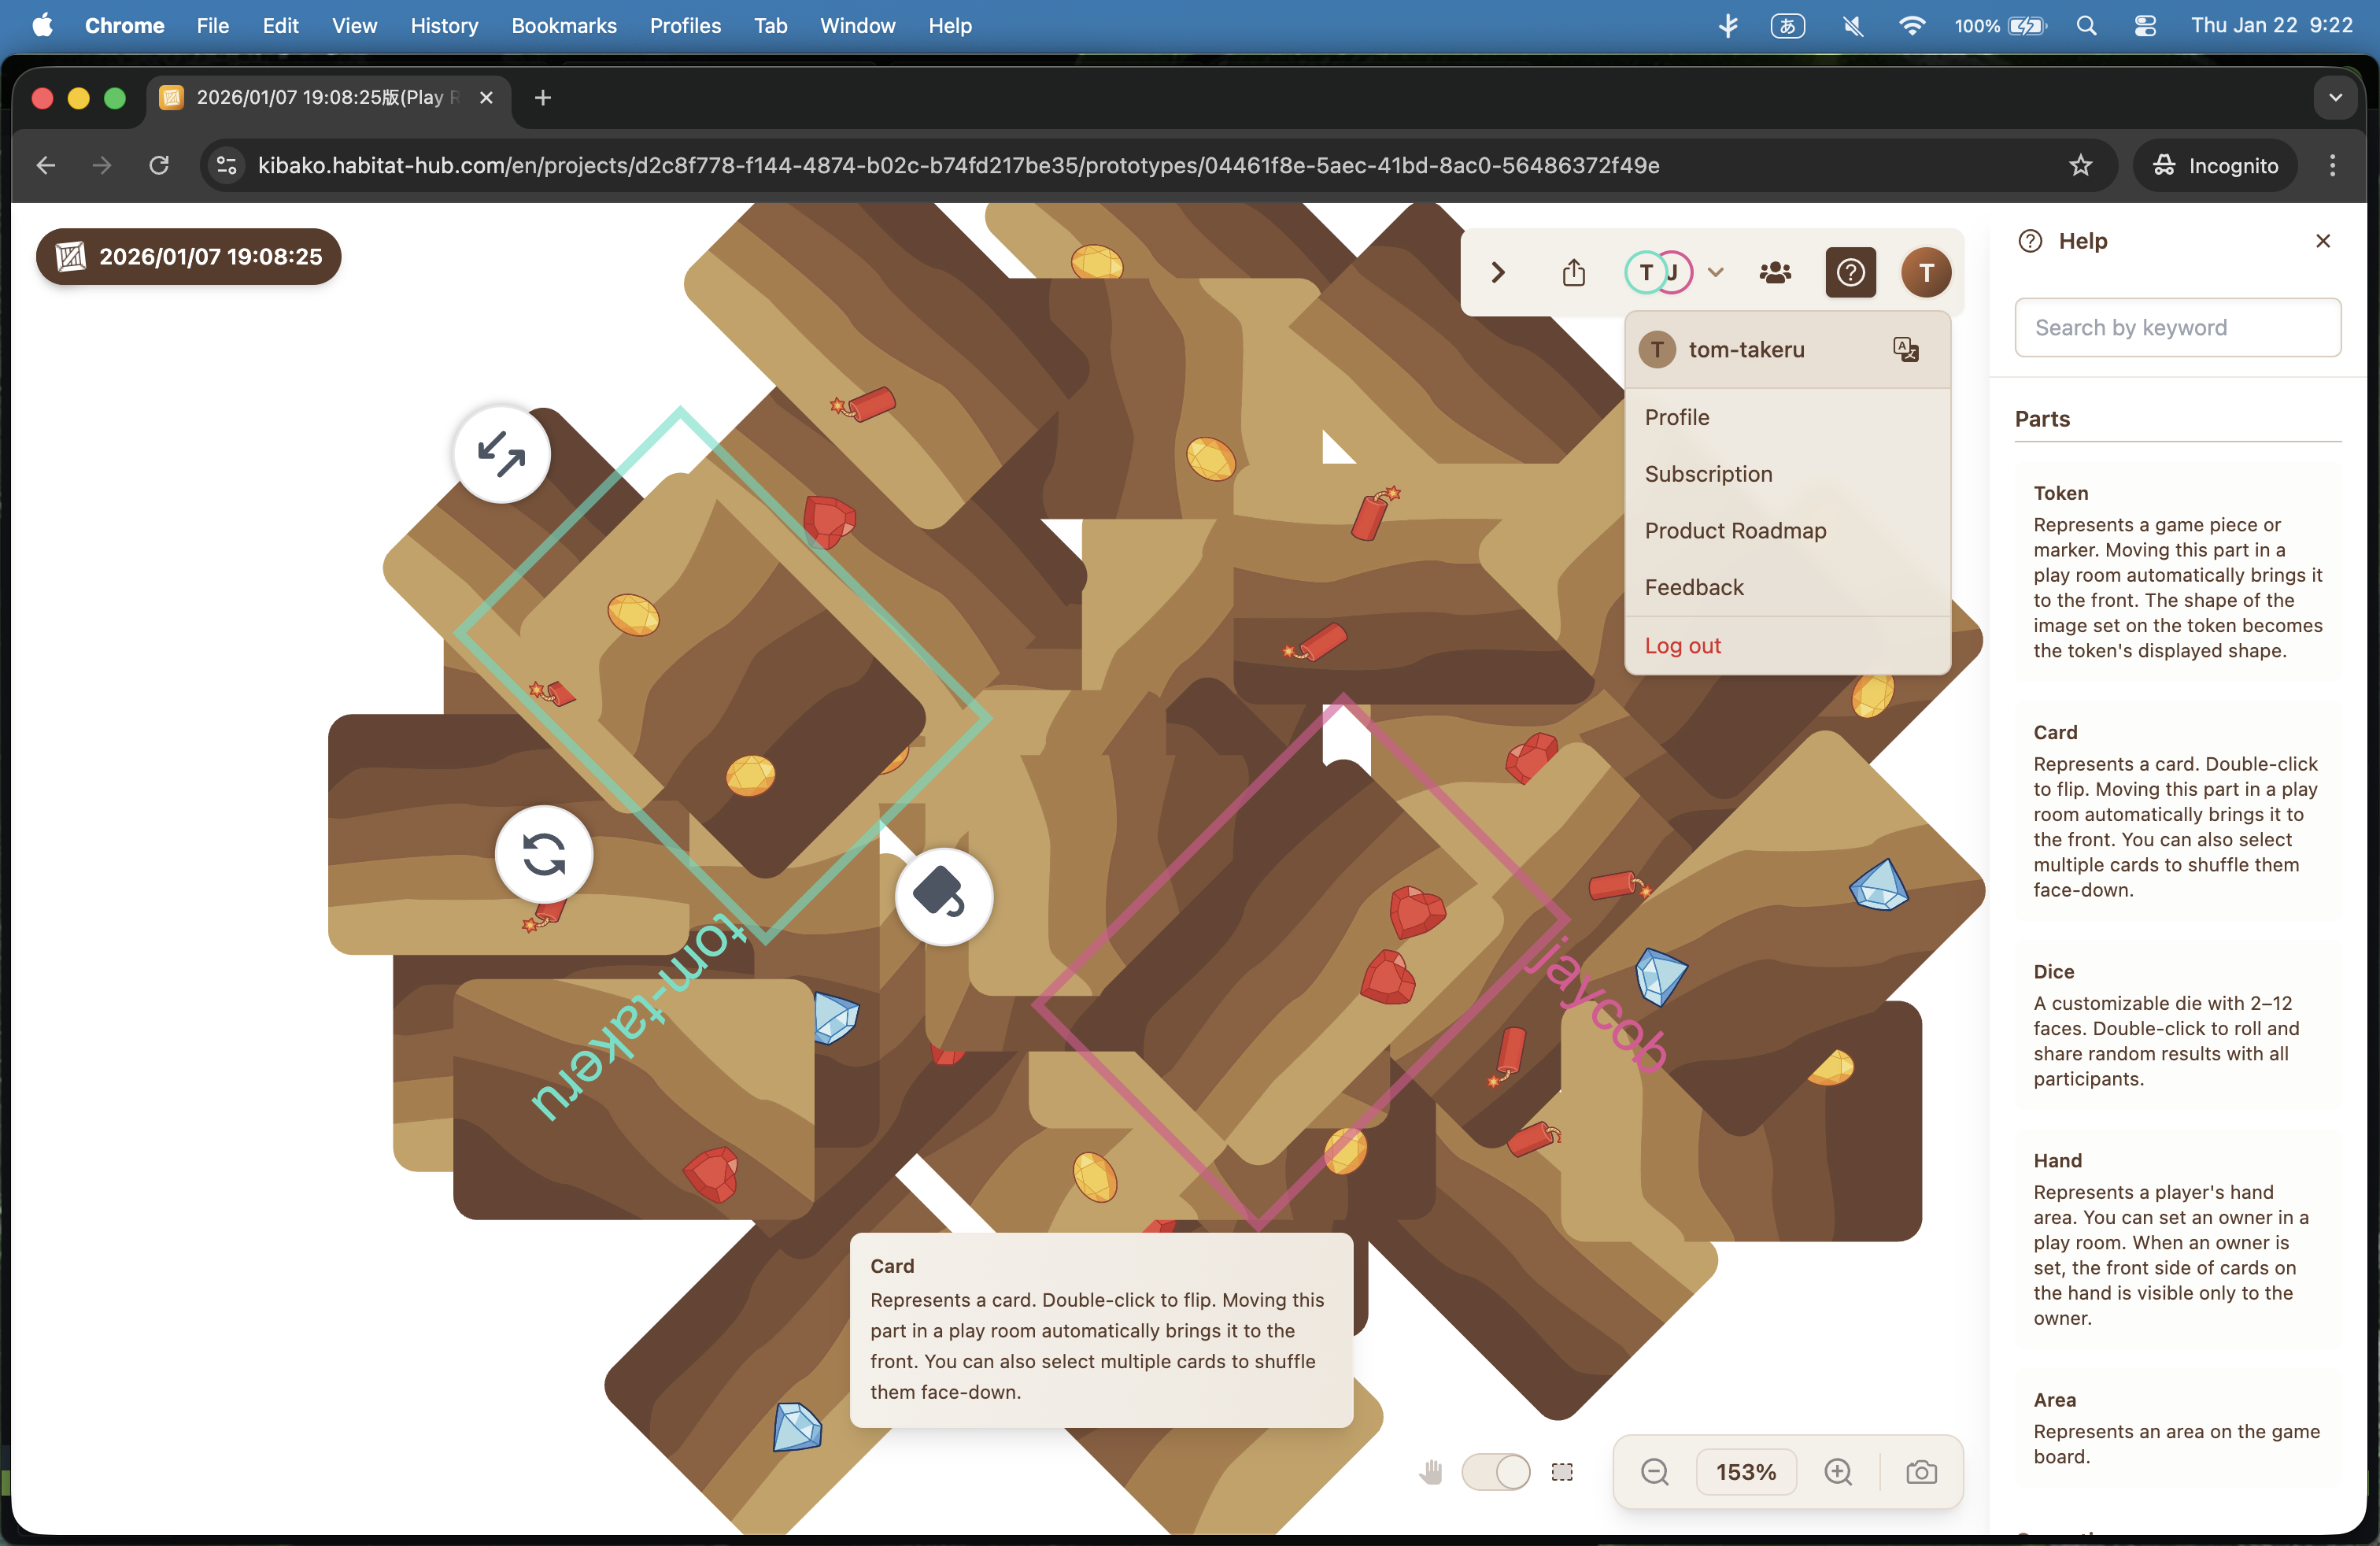Click the 153% zoom level button
This screenshot has height=1546, width=2380.
click(x=1746, y=1472)
